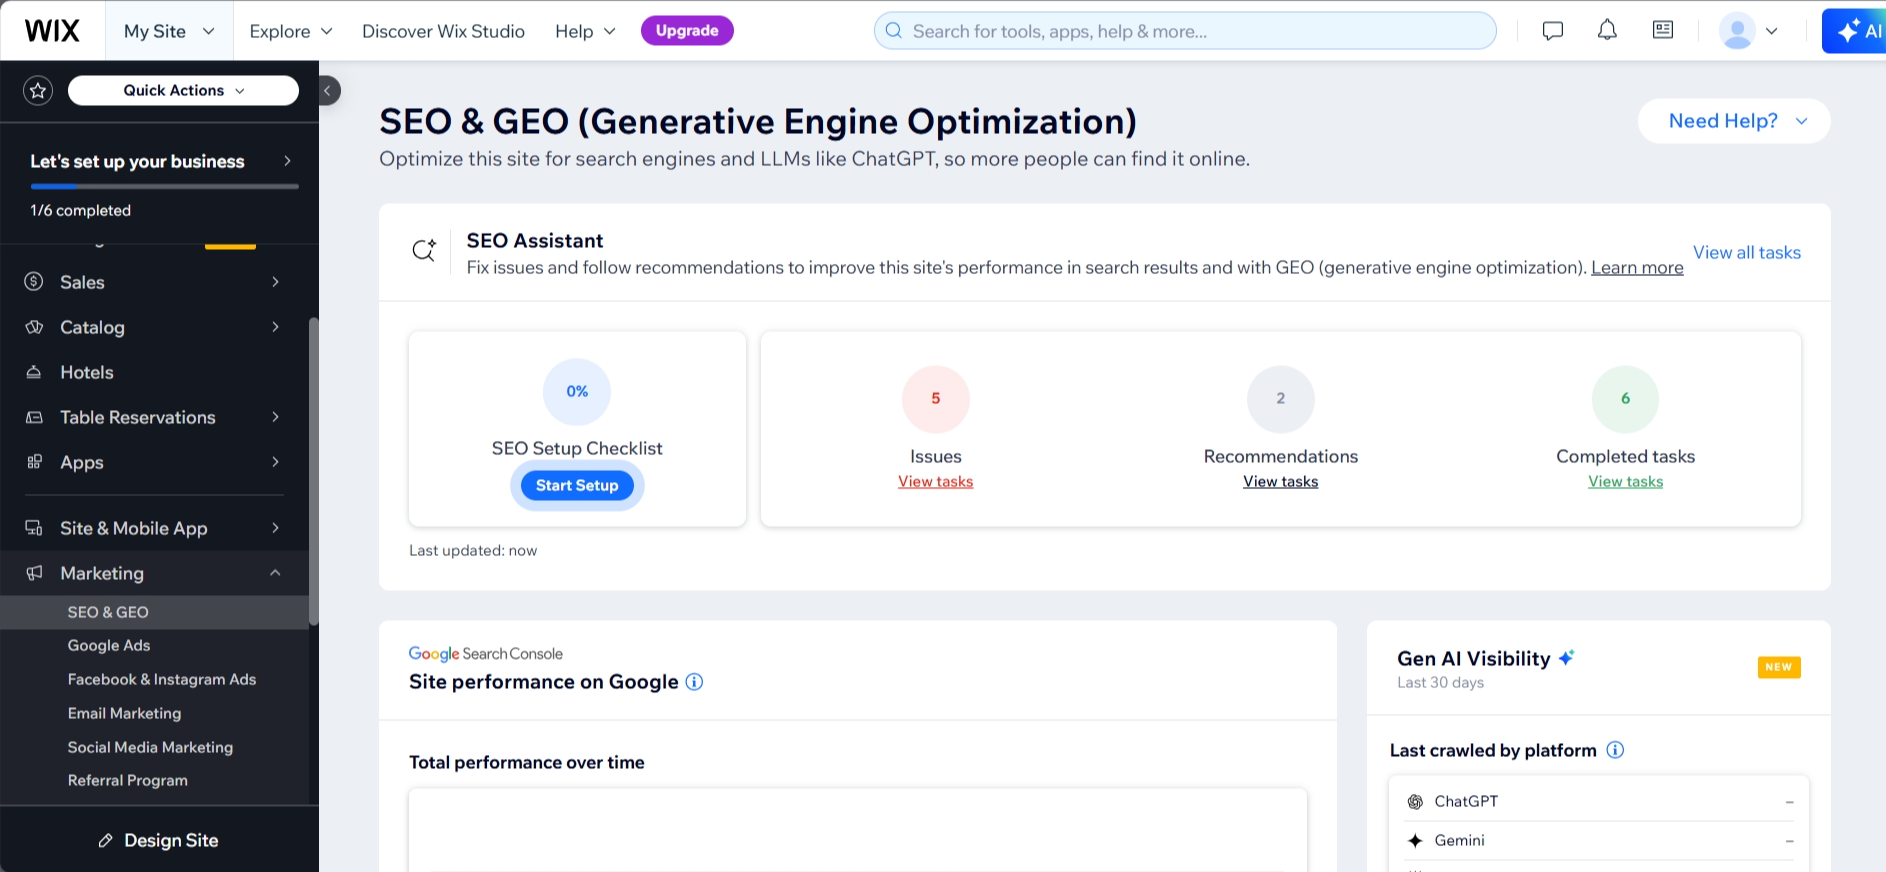Click the Apps grid icon
The image size is (1886, 872).
34,462
